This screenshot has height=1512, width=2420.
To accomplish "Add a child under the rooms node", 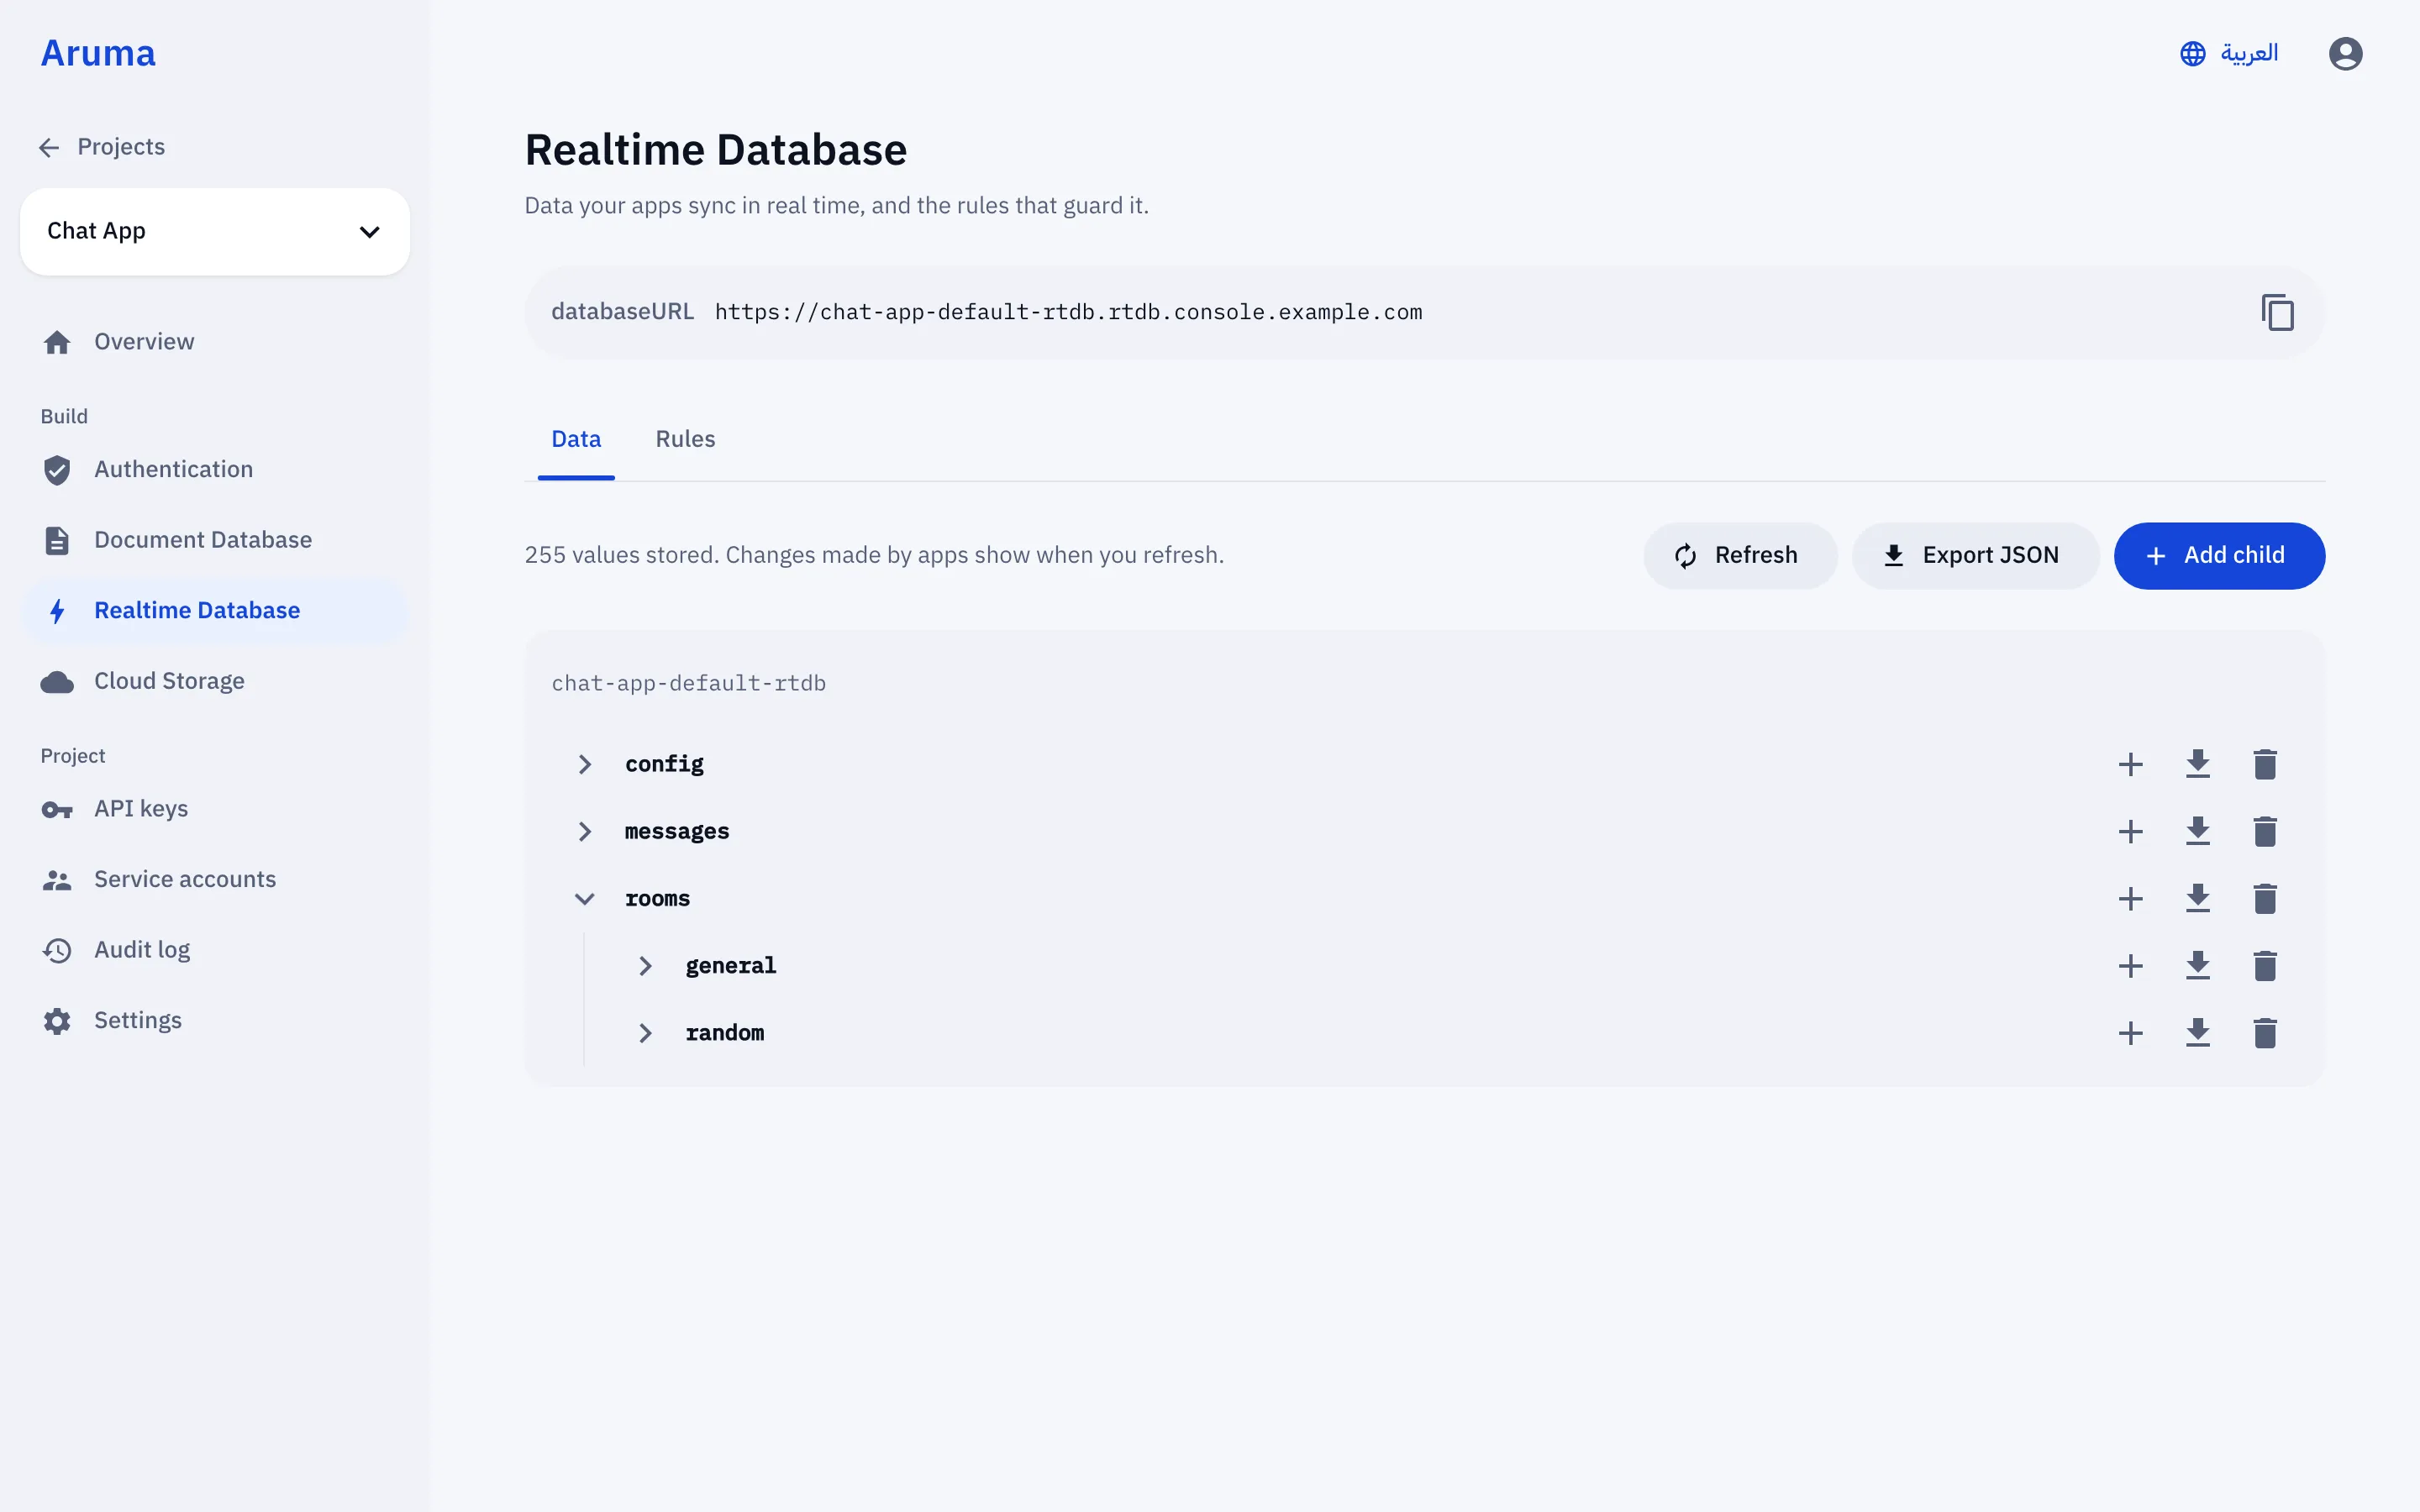I will coord(2130,898).
